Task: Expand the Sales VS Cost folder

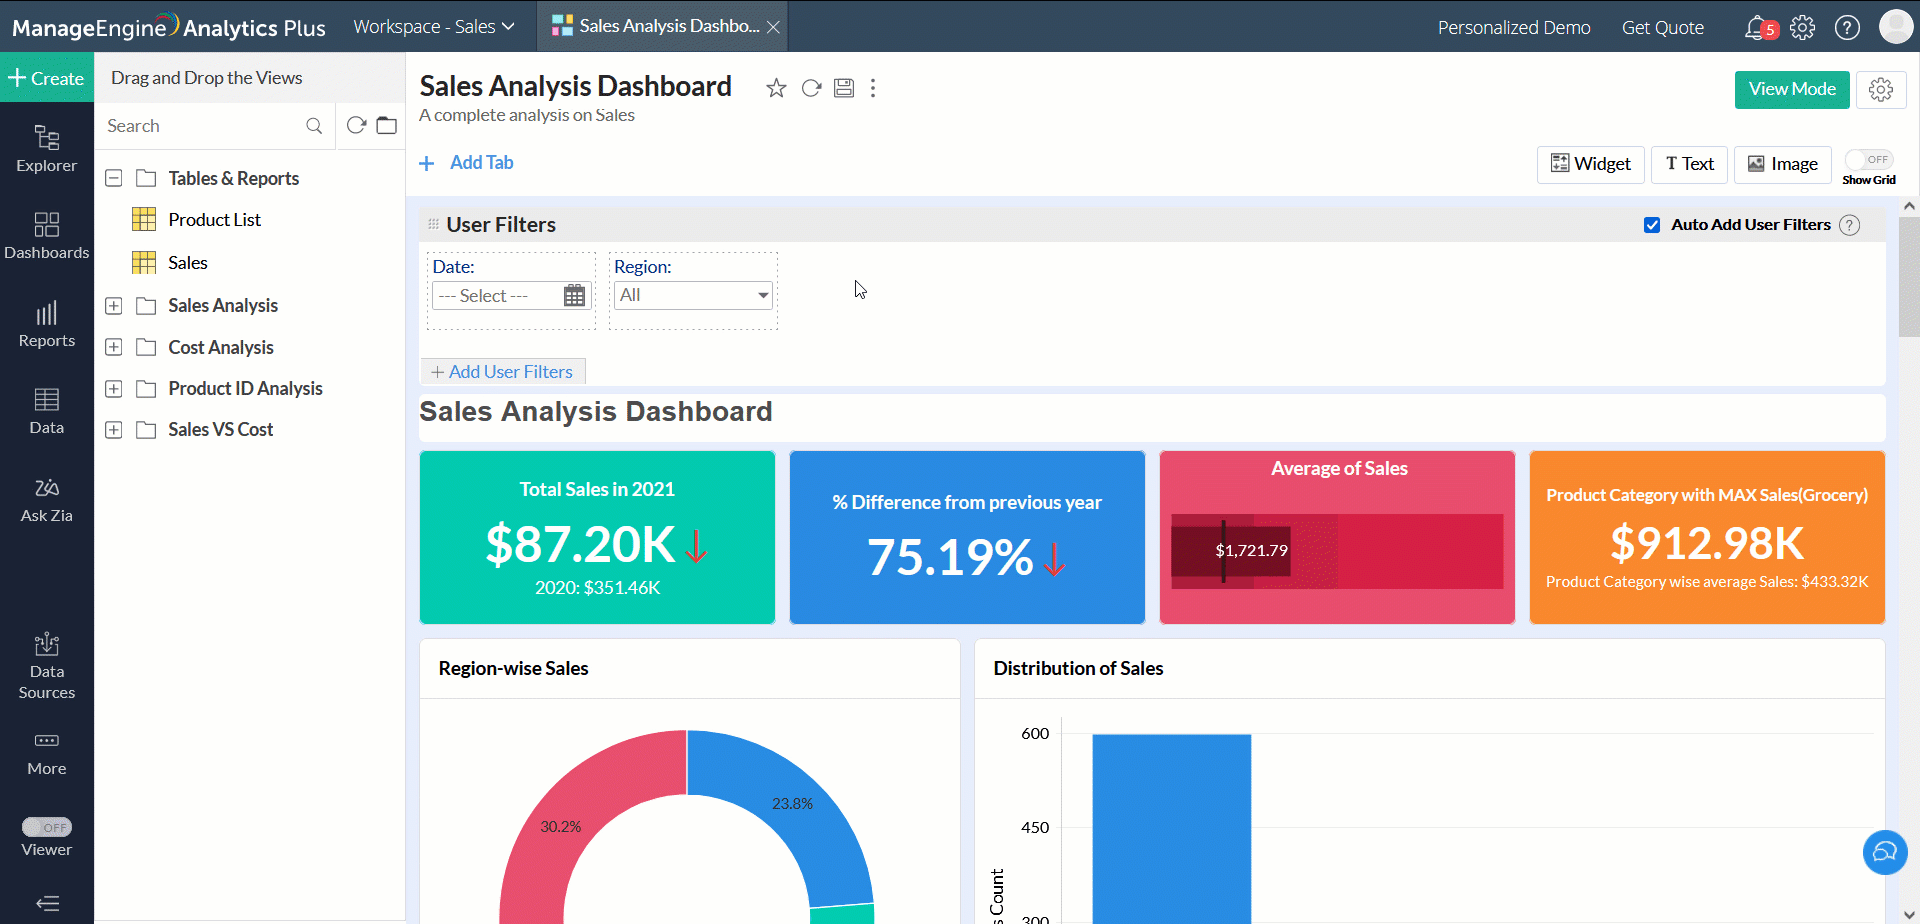Action: point(114,430)
